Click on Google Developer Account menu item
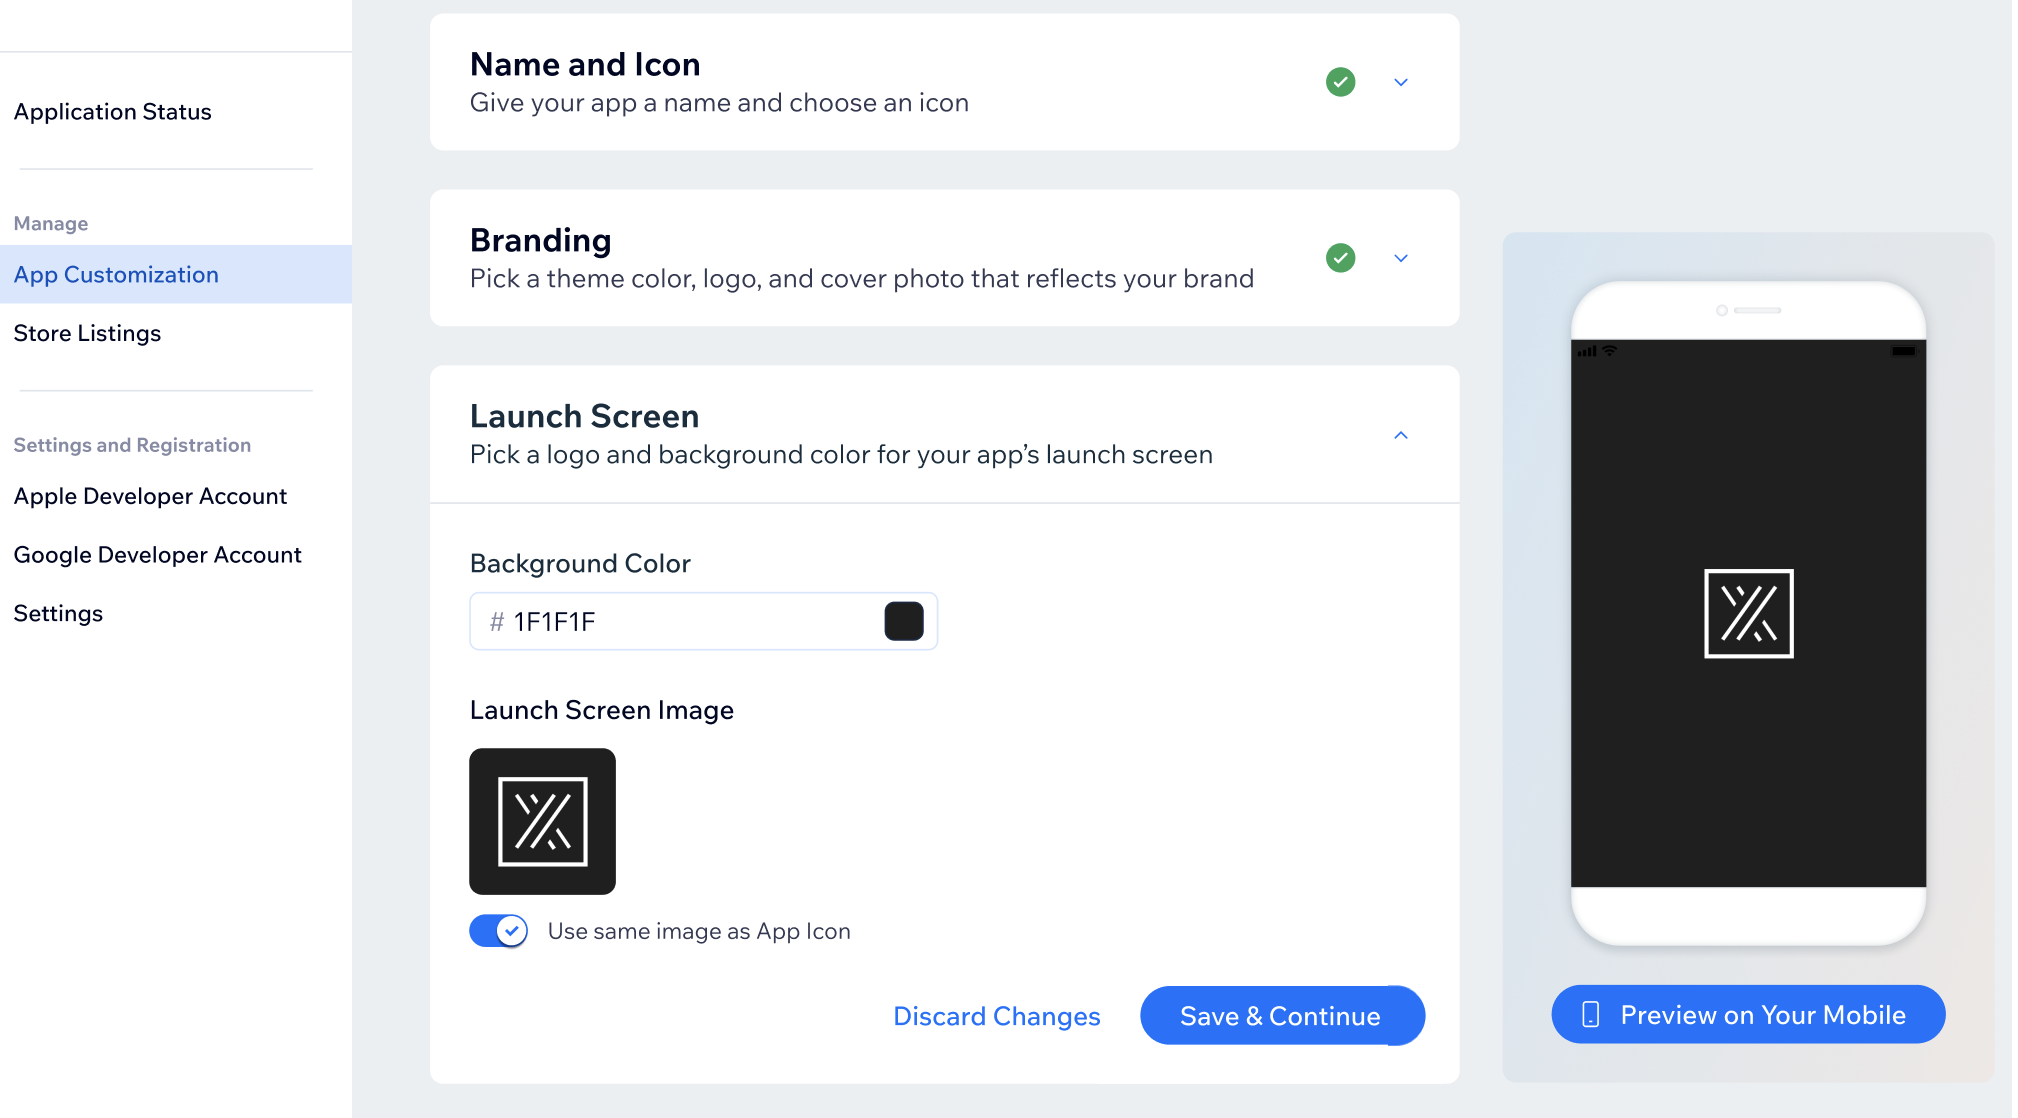This screenshot has width=2018, height=1118. tap(157, 553)
